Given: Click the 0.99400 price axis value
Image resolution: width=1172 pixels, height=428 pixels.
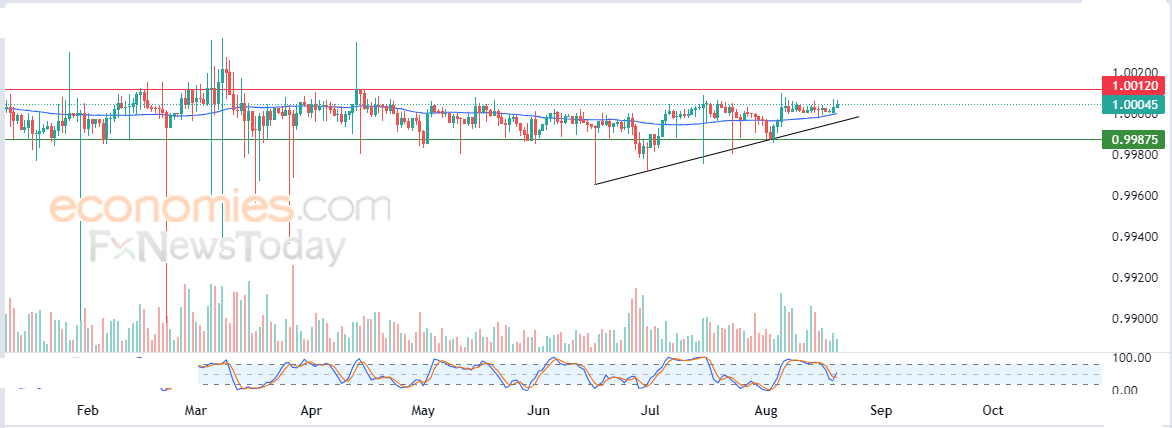Looking at the screenshot, I should [1135, 237].
